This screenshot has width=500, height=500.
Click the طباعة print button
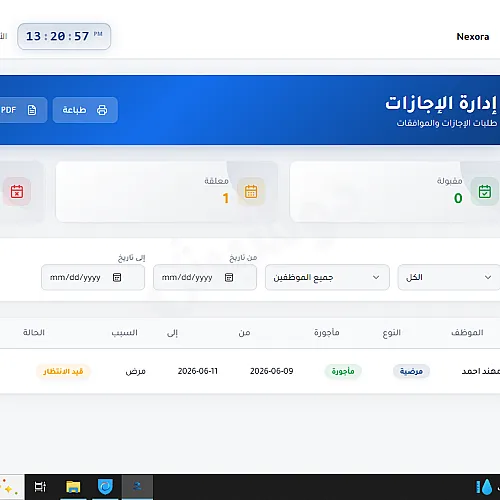coord(85,110)
